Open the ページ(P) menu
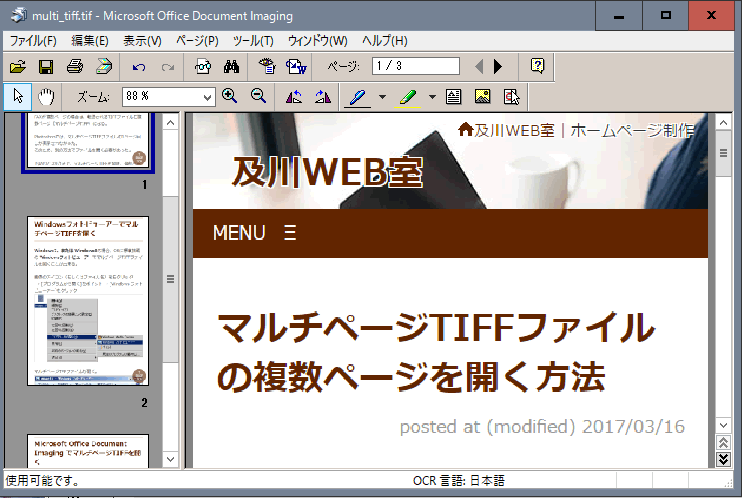The width and height of the screenshot is (742, 498). 197,41
